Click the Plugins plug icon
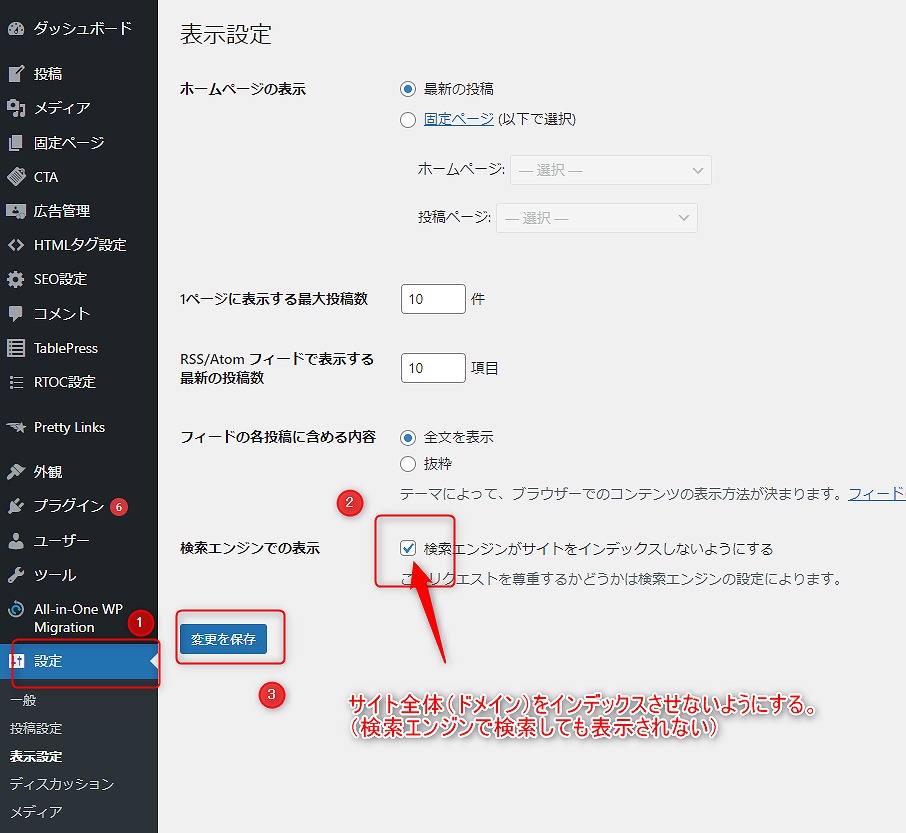Image resolution: width=906 pixels, height=833 pixels. (15, 506)
